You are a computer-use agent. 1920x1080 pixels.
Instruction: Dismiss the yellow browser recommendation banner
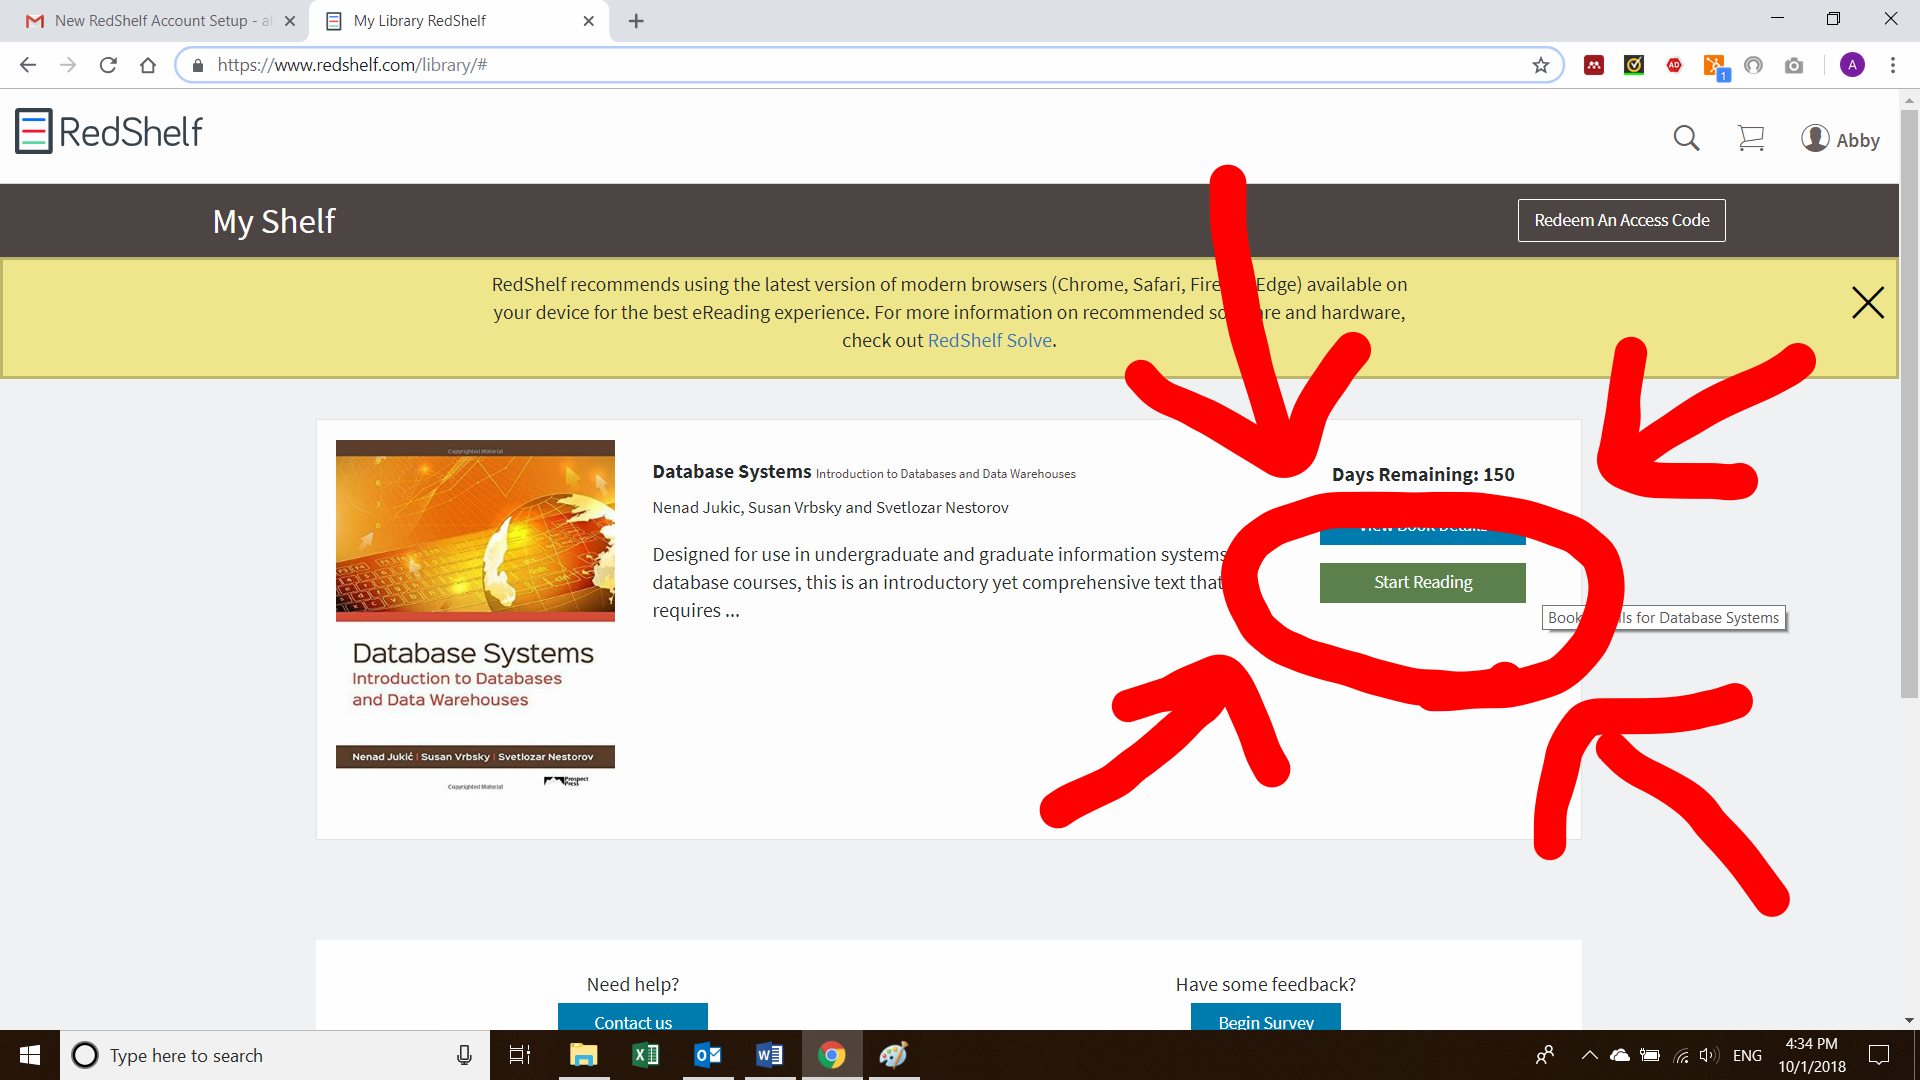[1867, 302]
